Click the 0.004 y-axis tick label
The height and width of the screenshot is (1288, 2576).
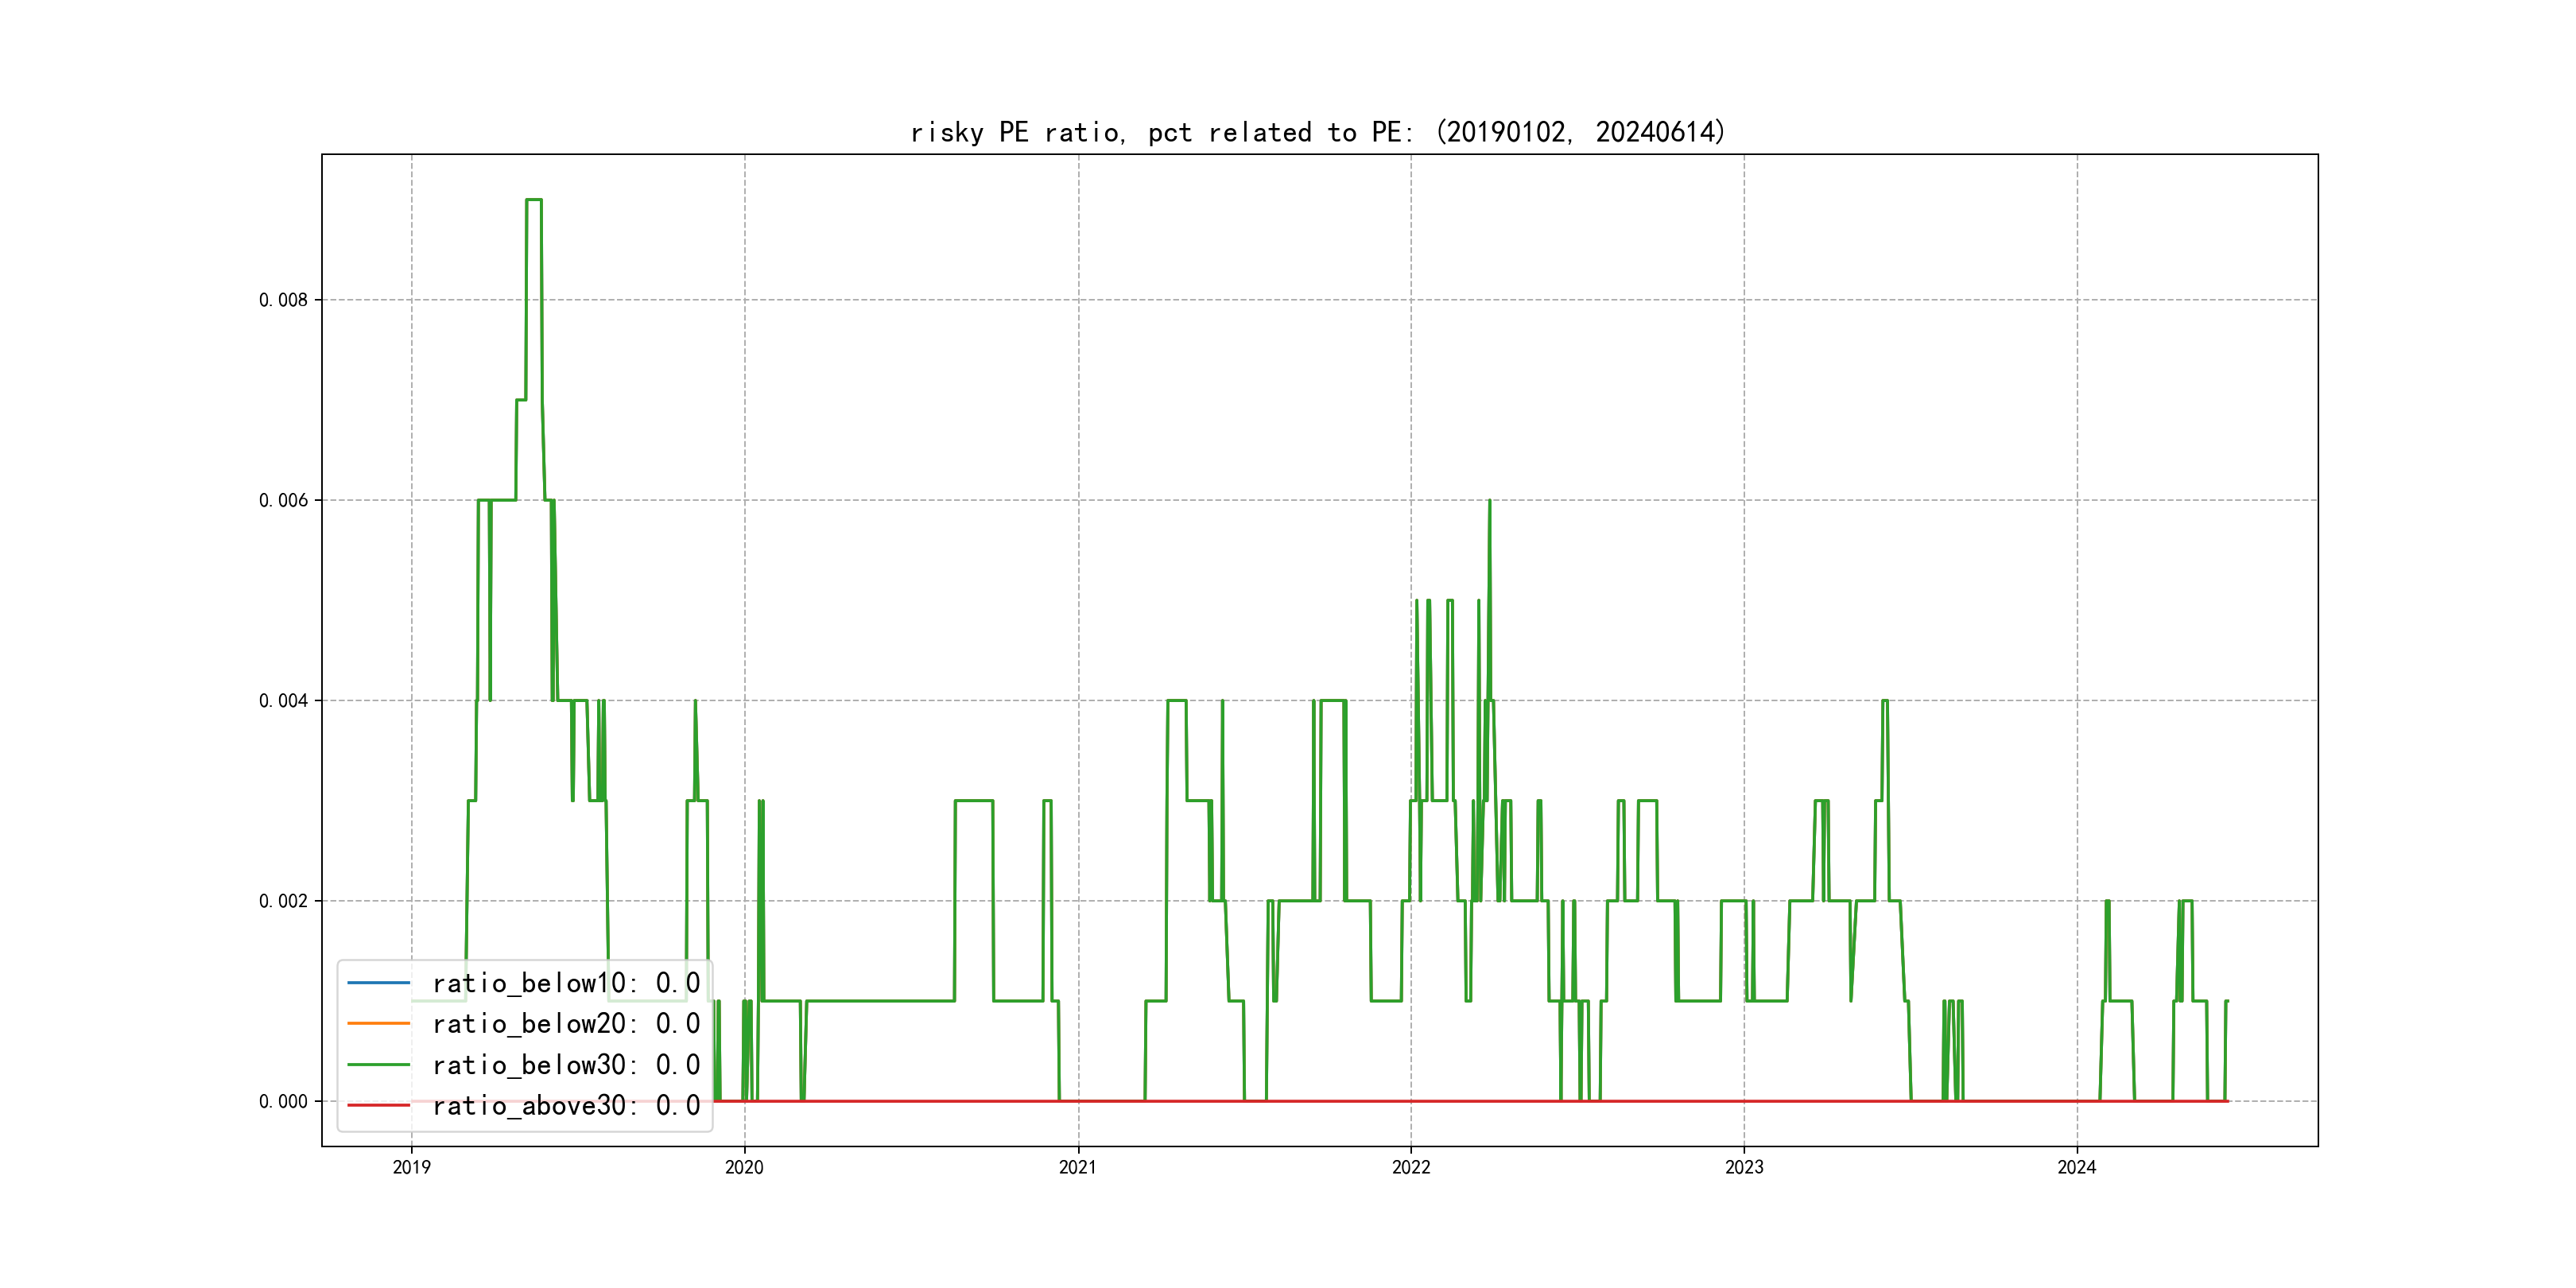(x=283, y=701)
